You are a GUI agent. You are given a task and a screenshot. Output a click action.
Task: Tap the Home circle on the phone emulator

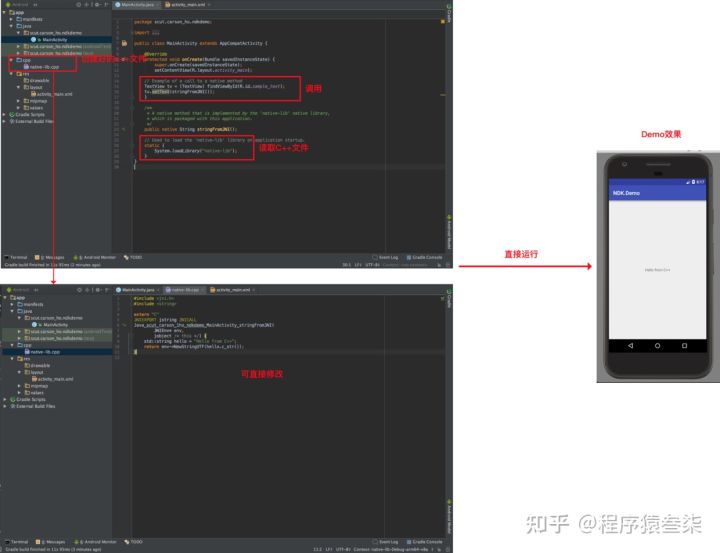658,345
